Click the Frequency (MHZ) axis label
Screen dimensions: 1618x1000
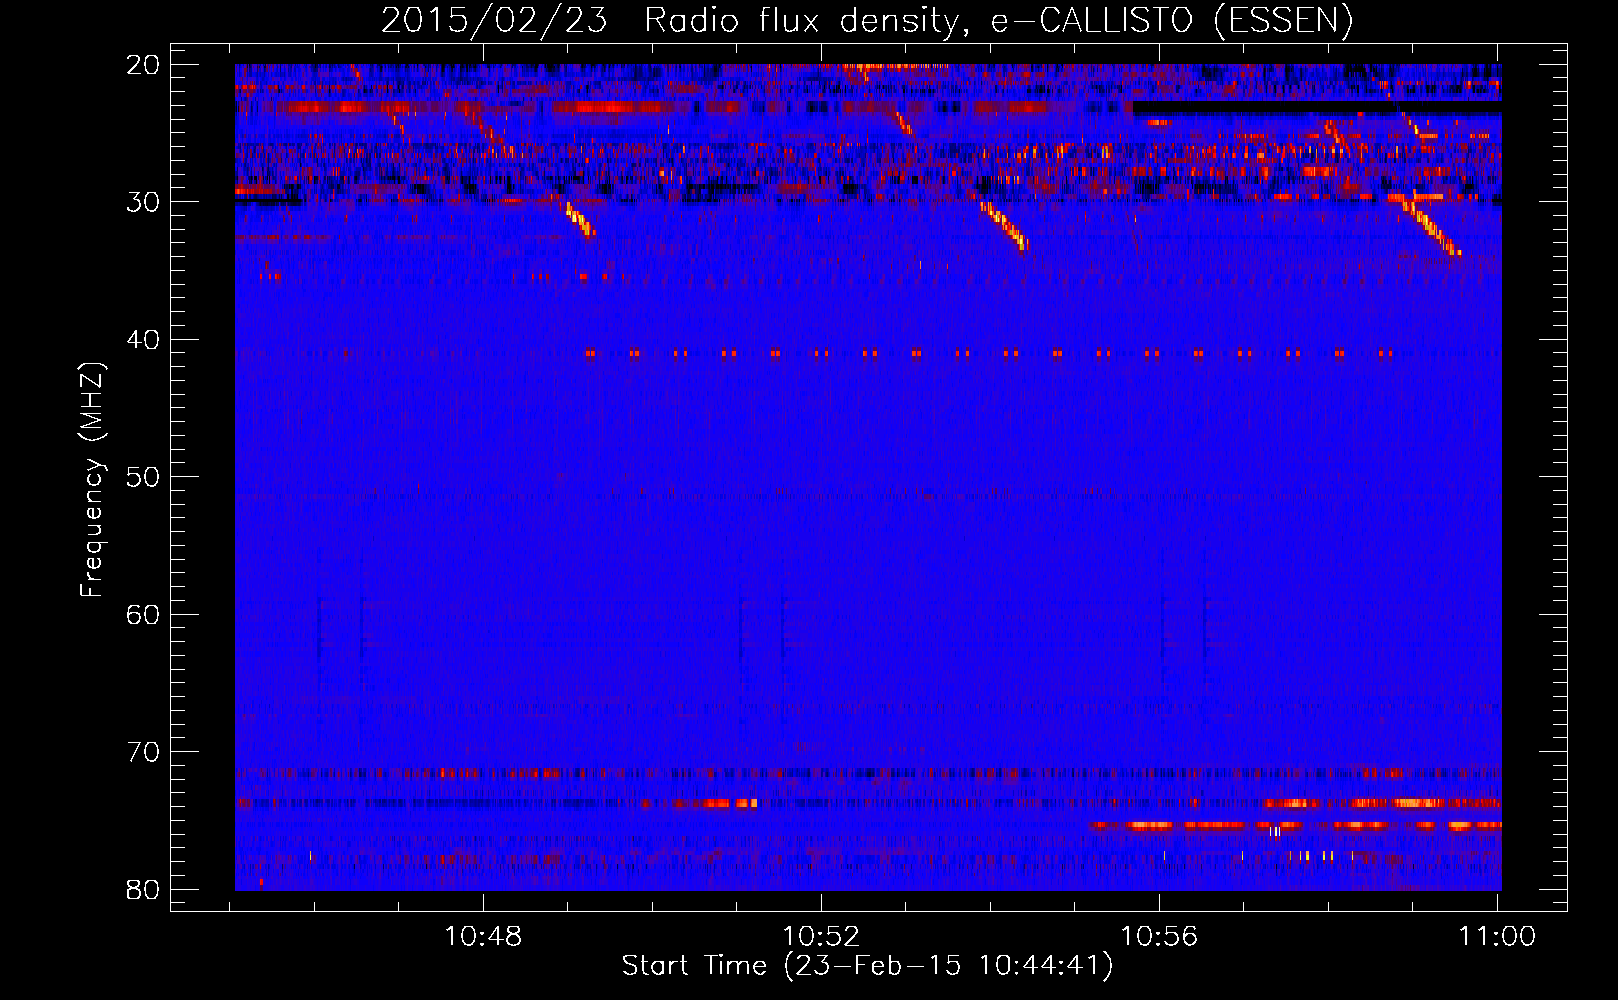92,479
